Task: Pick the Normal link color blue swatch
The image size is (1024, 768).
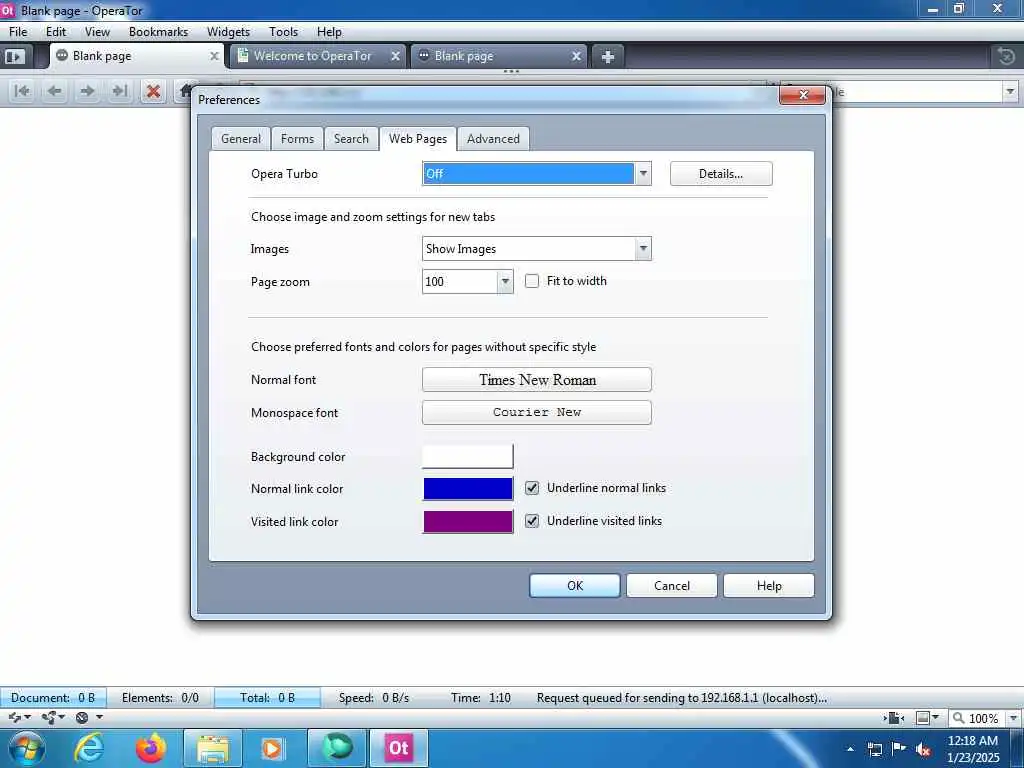Action: click(468, 488)
